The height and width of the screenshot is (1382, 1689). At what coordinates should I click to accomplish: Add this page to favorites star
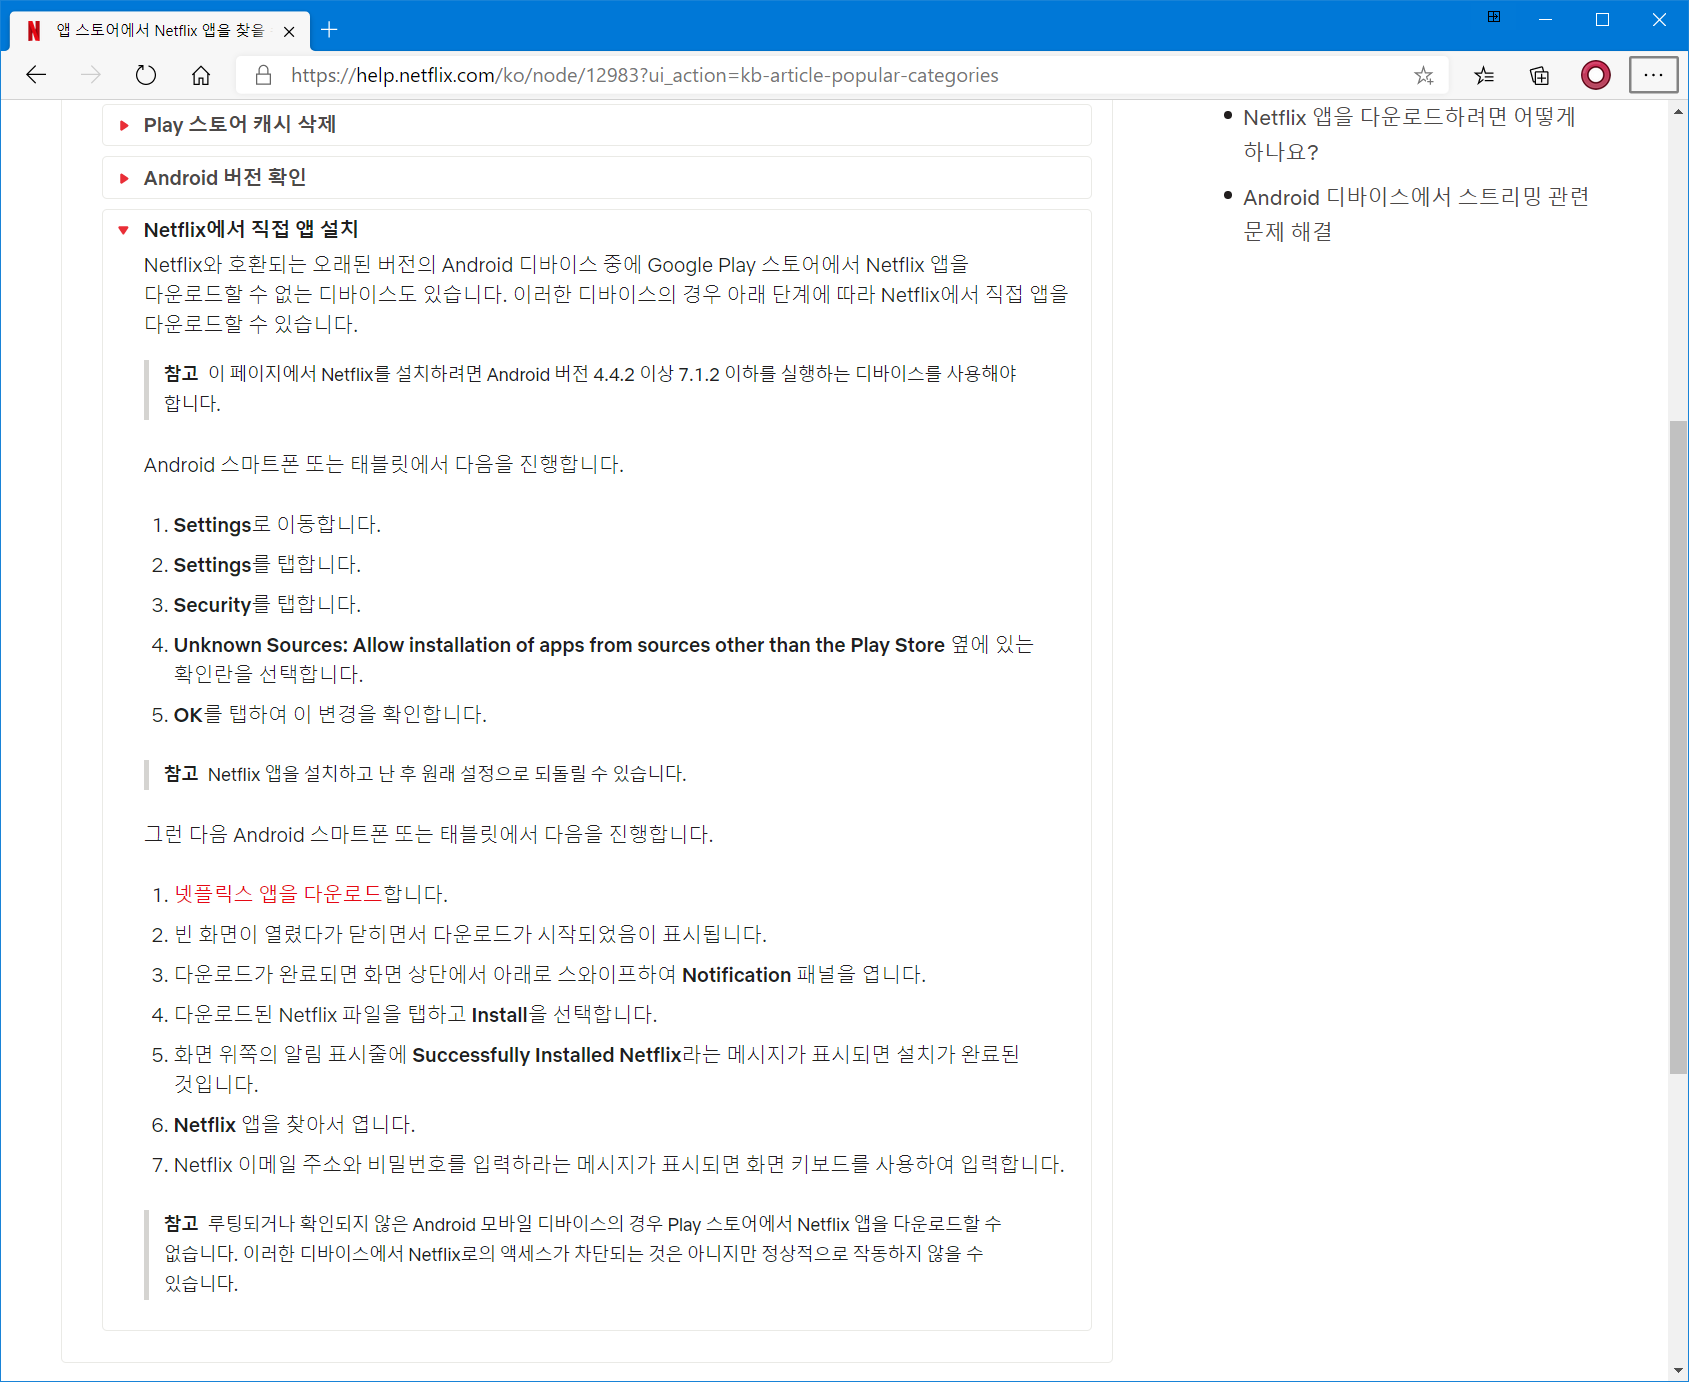[x=1424, y=75]
